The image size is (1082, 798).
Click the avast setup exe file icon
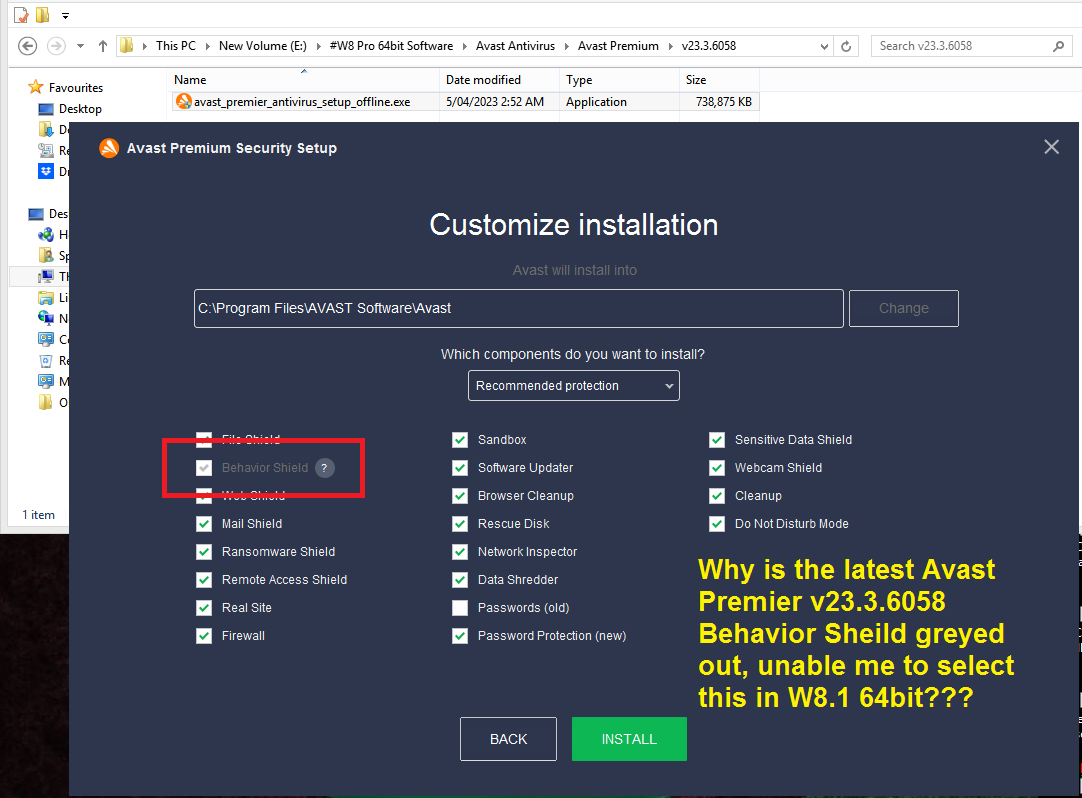pyautogui.click(x=184, y=101)
